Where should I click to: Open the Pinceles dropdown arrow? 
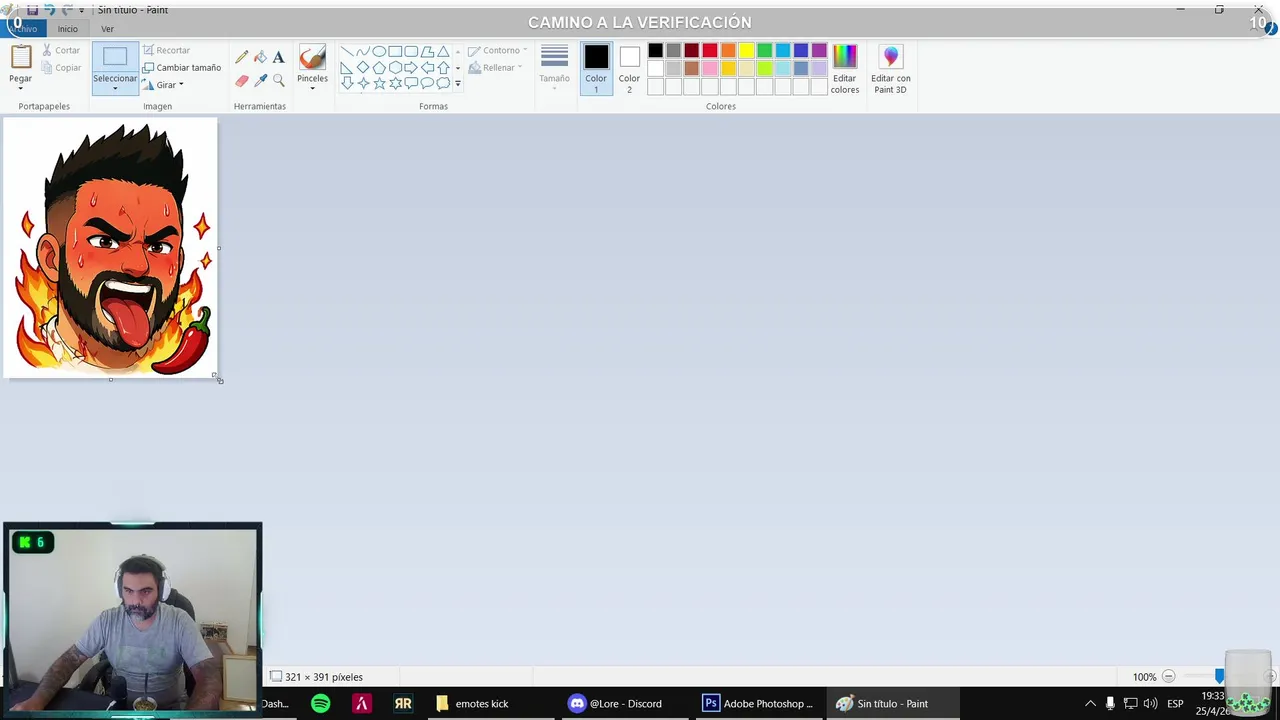312,88
